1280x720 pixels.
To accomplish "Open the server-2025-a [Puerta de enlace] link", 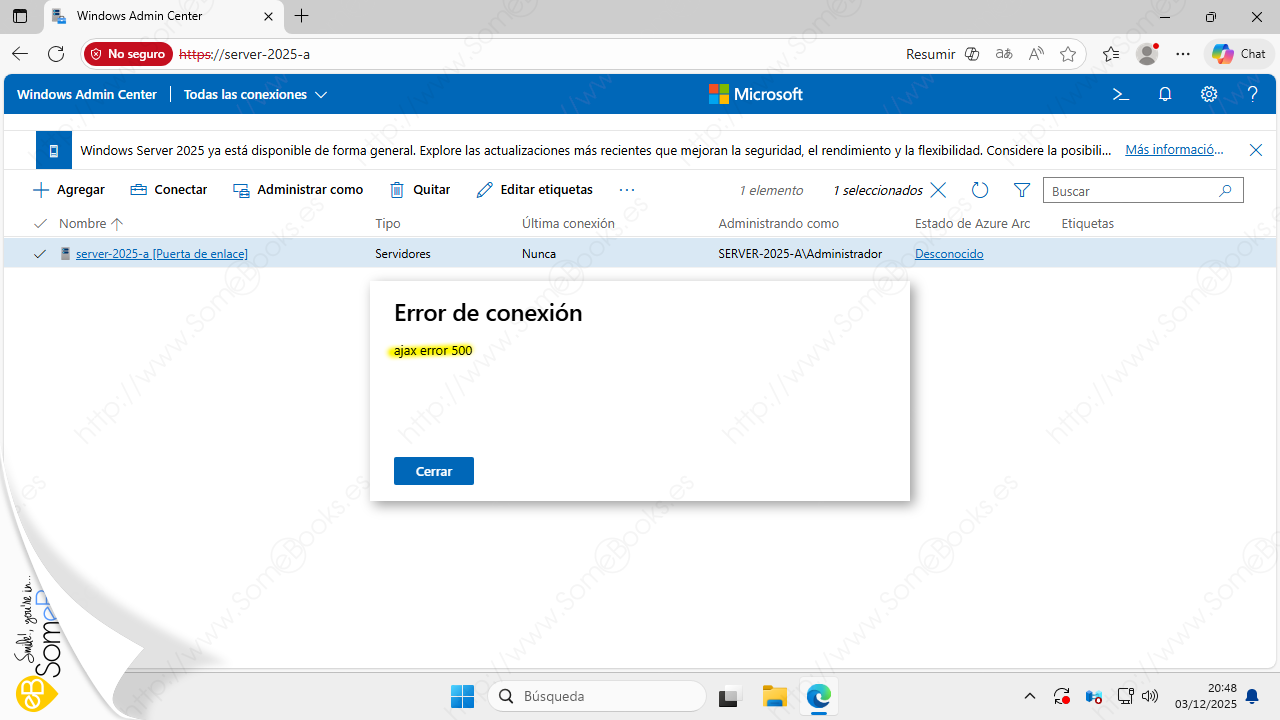I will [161, 254].
